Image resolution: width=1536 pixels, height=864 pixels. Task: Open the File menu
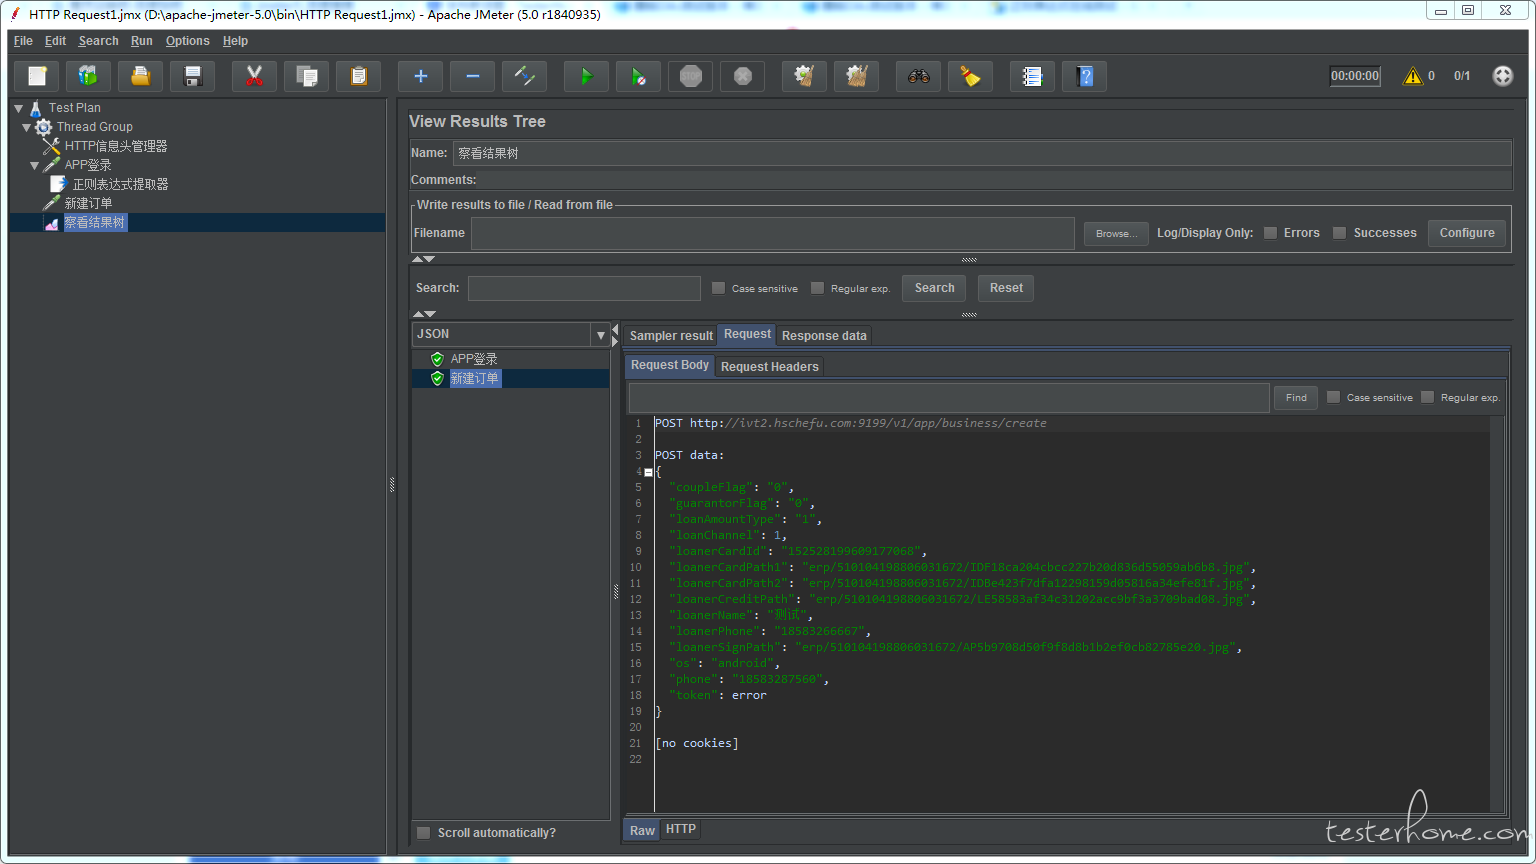pos(23,41)
